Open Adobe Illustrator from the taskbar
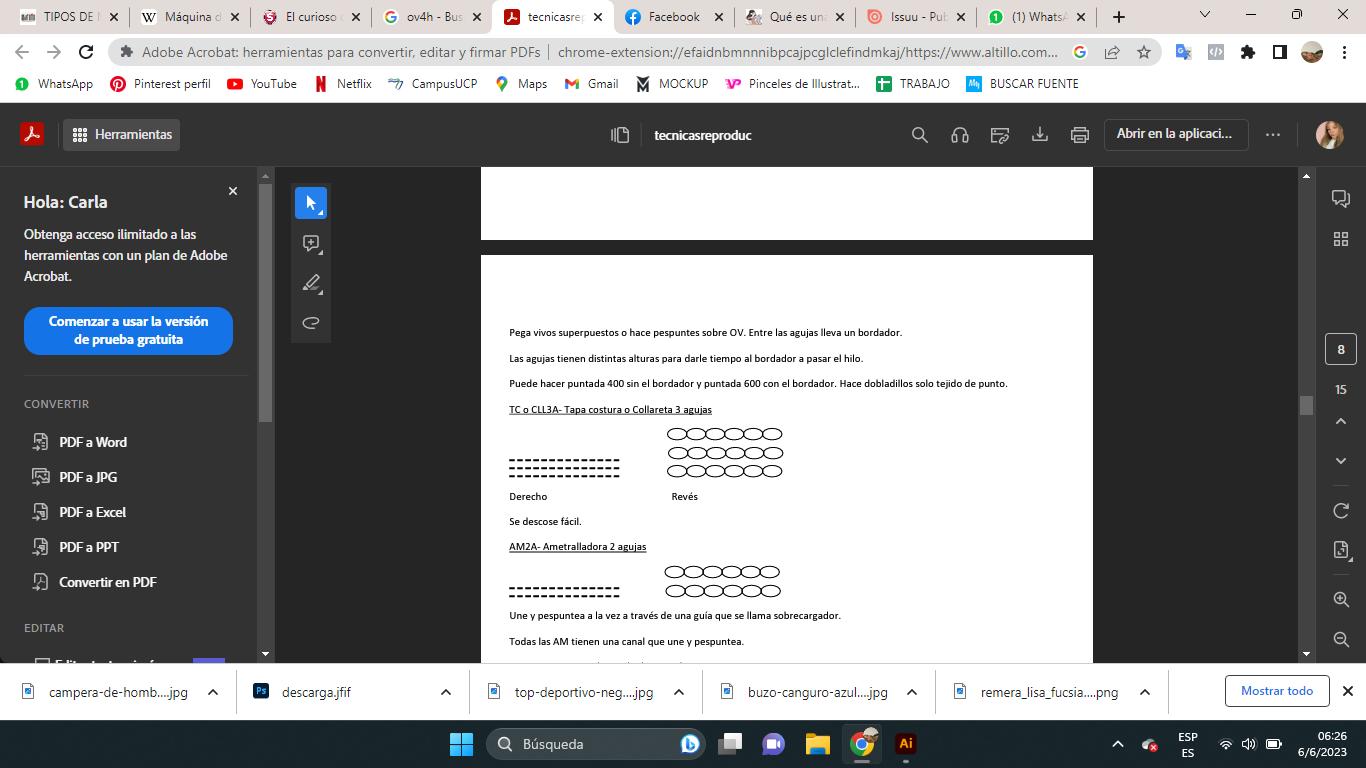The width and height of the screenshot is (1366, 768). click(x=906, y=744)
